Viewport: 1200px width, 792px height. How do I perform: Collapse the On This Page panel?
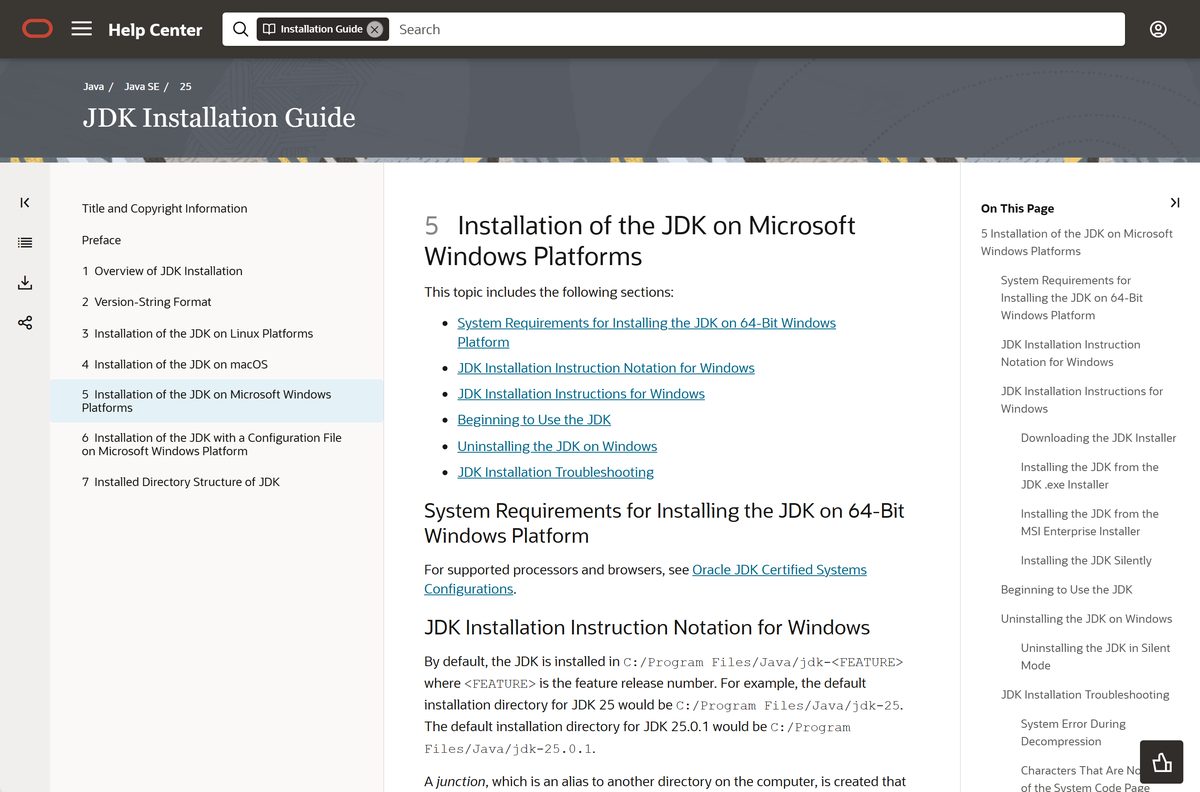click(1175, 203)
